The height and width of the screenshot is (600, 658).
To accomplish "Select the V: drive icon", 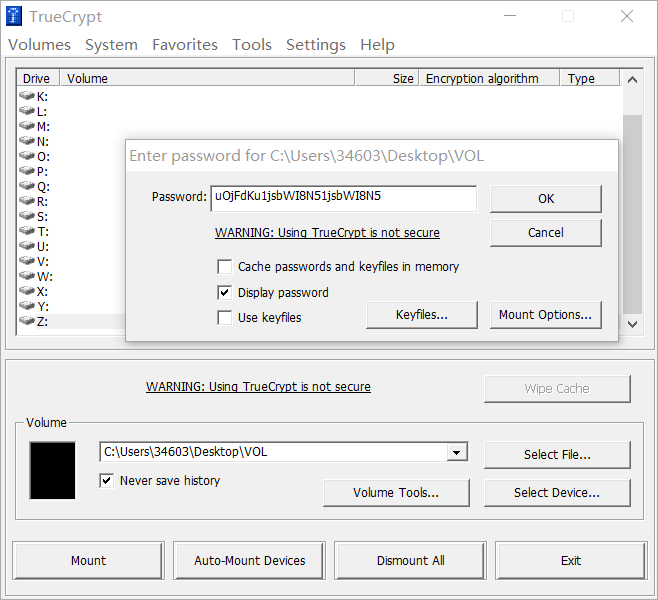I will tap(27, 261).
